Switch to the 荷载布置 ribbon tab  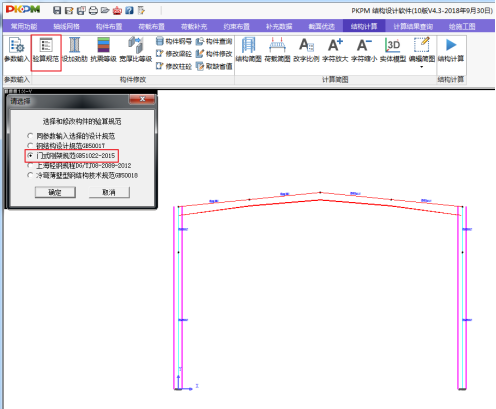pyautogui.click(x=152, y=26)
